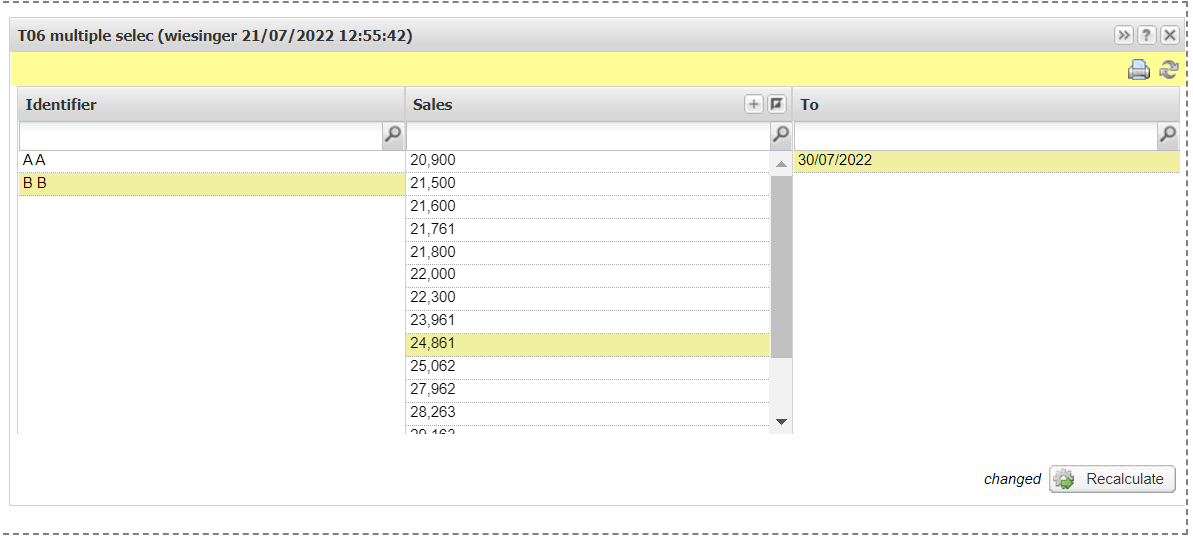Focus the Sales filter input field

click(x=588, y=136)
